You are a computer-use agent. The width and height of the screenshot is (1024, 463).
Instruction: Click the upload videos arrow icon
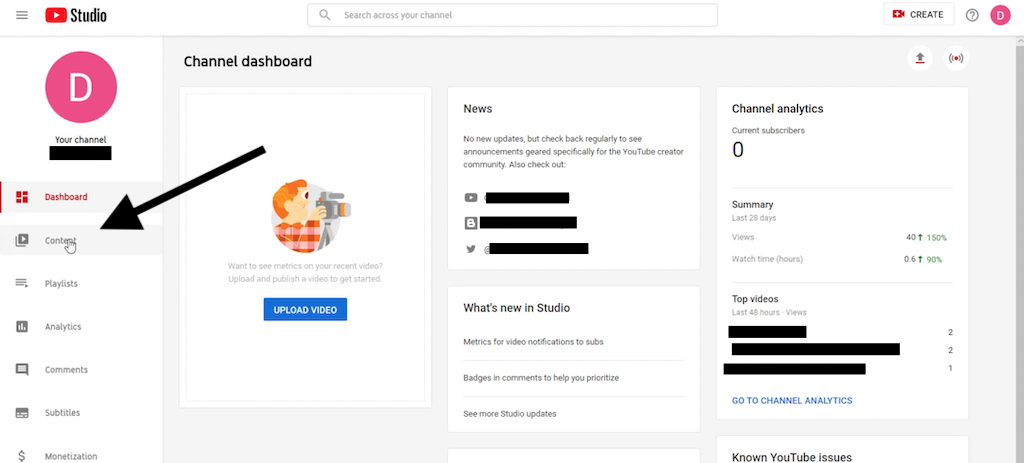pyautogui.click(x=920, y=59)
